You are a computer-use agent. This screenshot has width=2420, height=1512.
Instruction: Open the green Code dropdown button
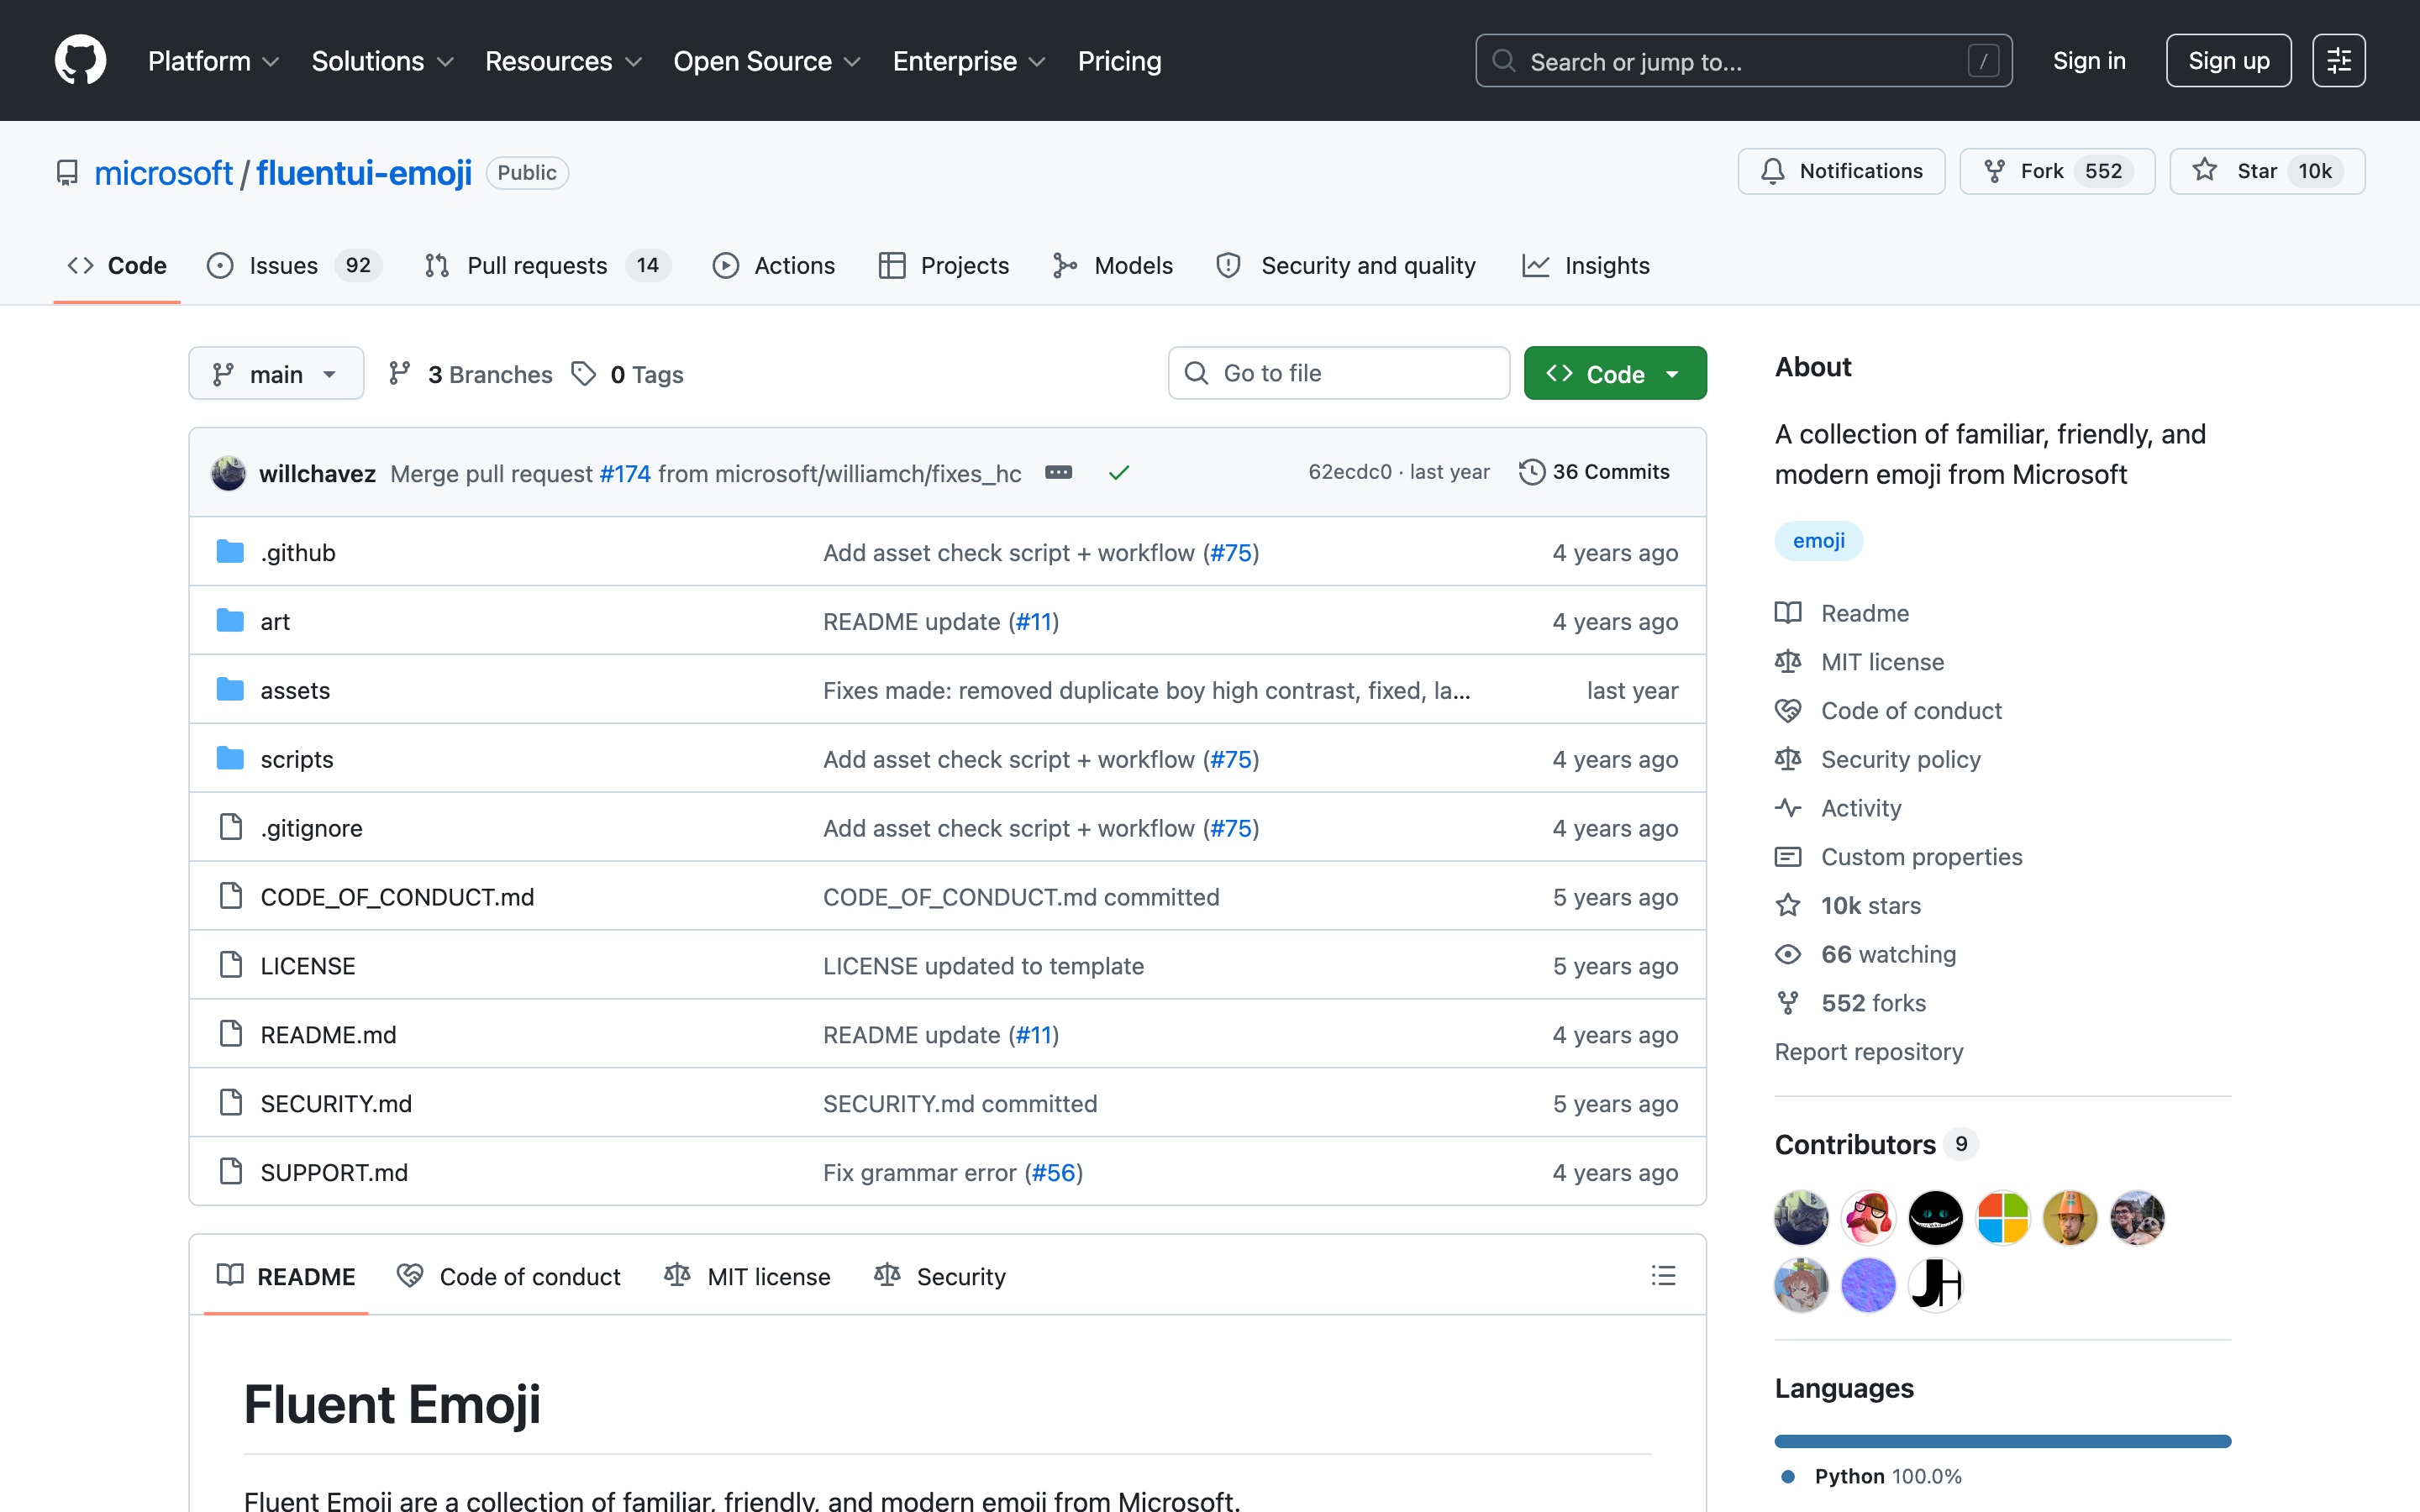pos(1614,373)
